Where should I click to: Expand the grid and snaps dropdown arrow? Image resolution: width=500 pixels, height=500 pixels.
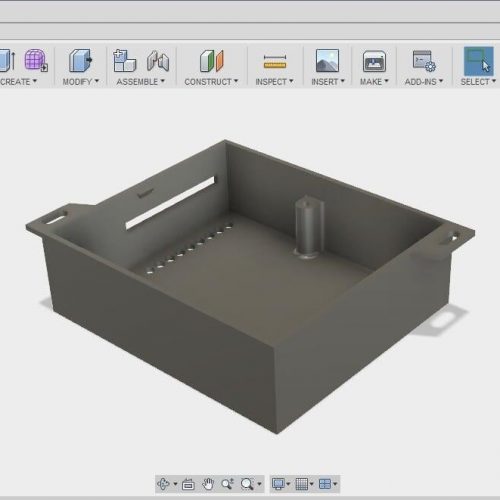point(312,484)
